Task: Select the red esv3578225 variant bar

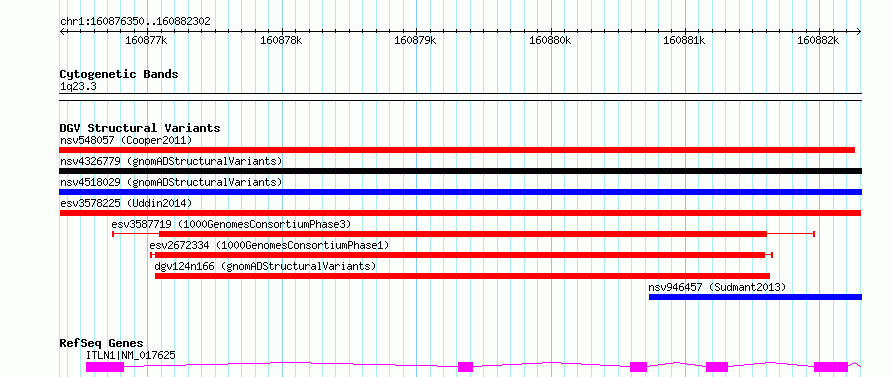Action: coord(460,213)
